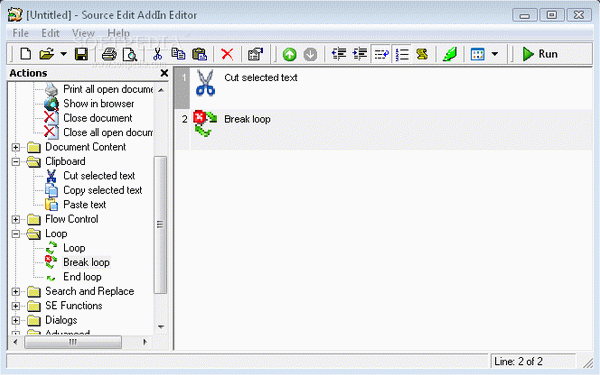Click the horizontal scrollbar thumb in Actions

pyautogui.click(x=73, y=342)
